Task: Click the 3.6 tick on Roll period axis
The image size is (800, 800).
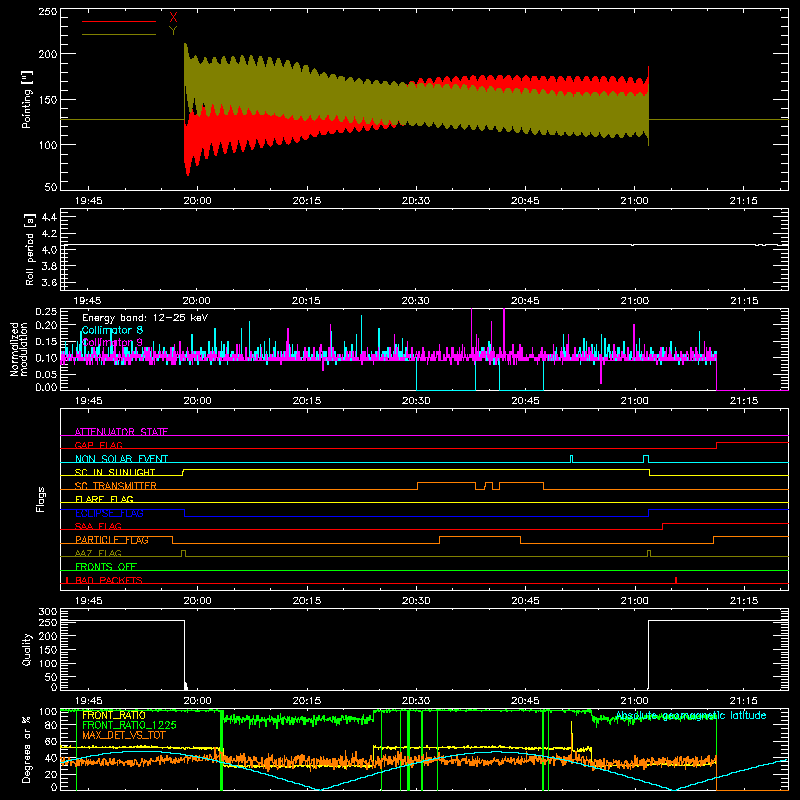Action: (x=49, y=283)
